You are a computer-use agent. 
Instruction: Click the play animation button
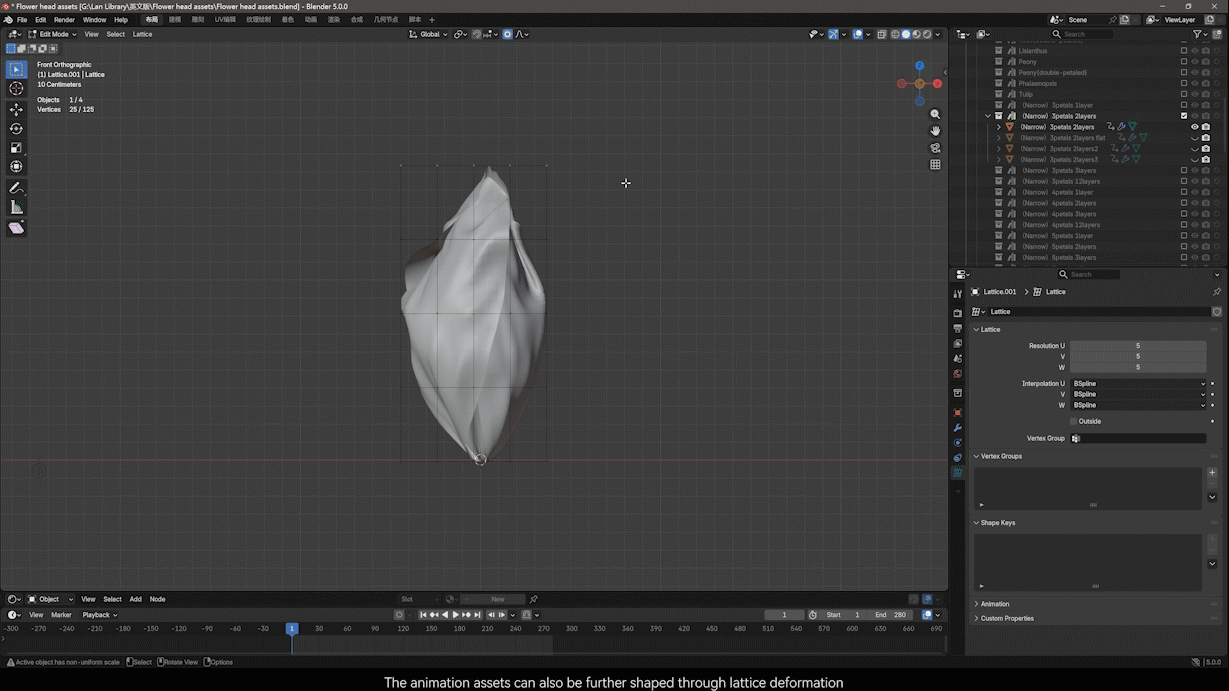(x=455, y=615)
